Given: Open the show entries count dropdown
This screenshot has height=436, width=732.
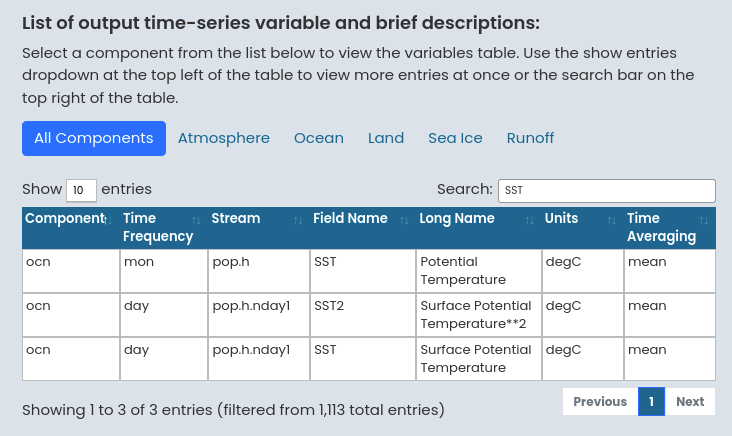Looking at the screenshot, I should 81,190.
